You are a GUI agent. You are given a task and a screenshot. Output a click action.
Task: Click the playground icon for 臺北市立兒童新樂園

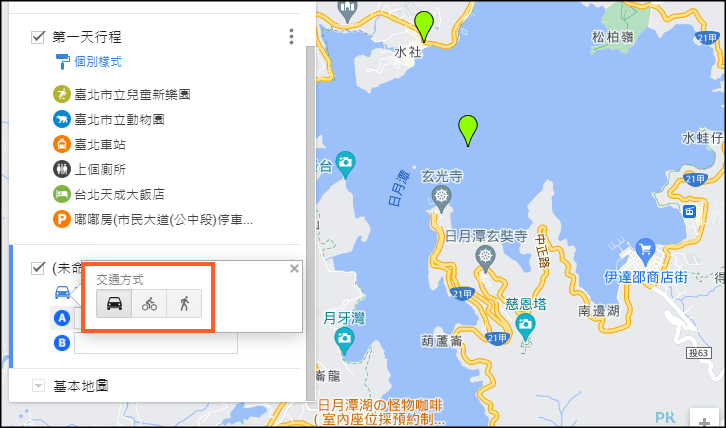pos(62,94)
